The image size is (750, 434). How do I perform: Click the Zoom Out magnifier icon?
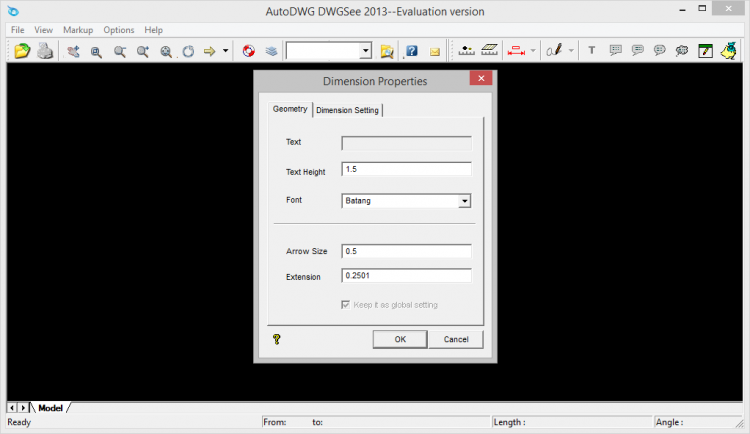120,51
